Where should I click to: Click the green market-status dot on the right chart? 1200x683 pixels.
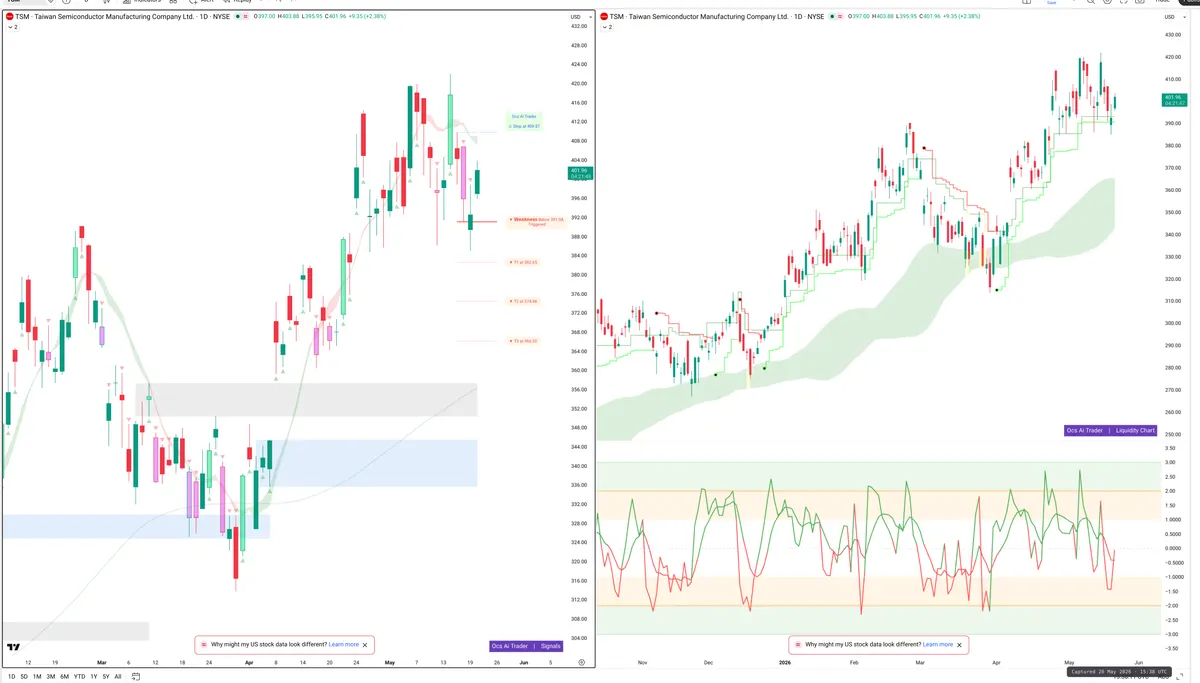pos(832,17)
